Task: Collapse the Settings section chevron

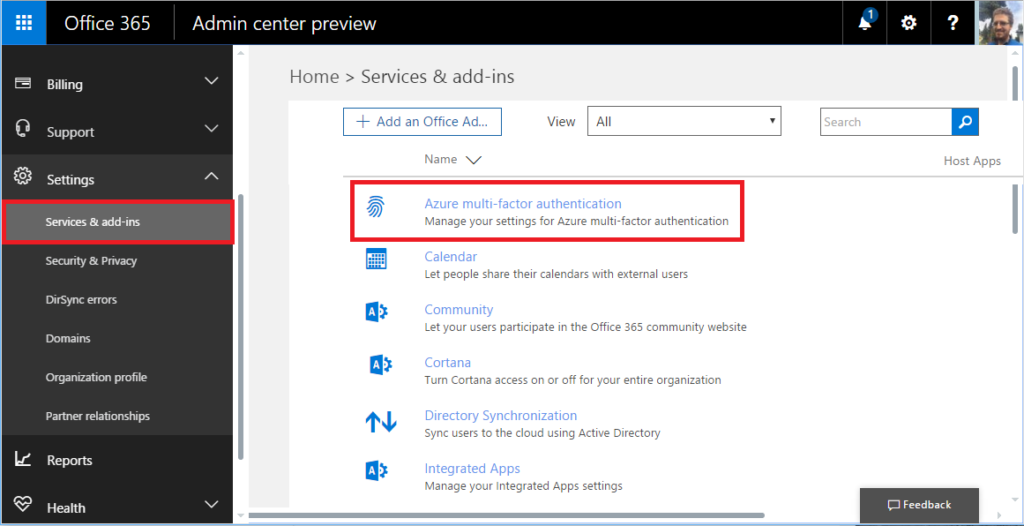Action: point(211,176)
